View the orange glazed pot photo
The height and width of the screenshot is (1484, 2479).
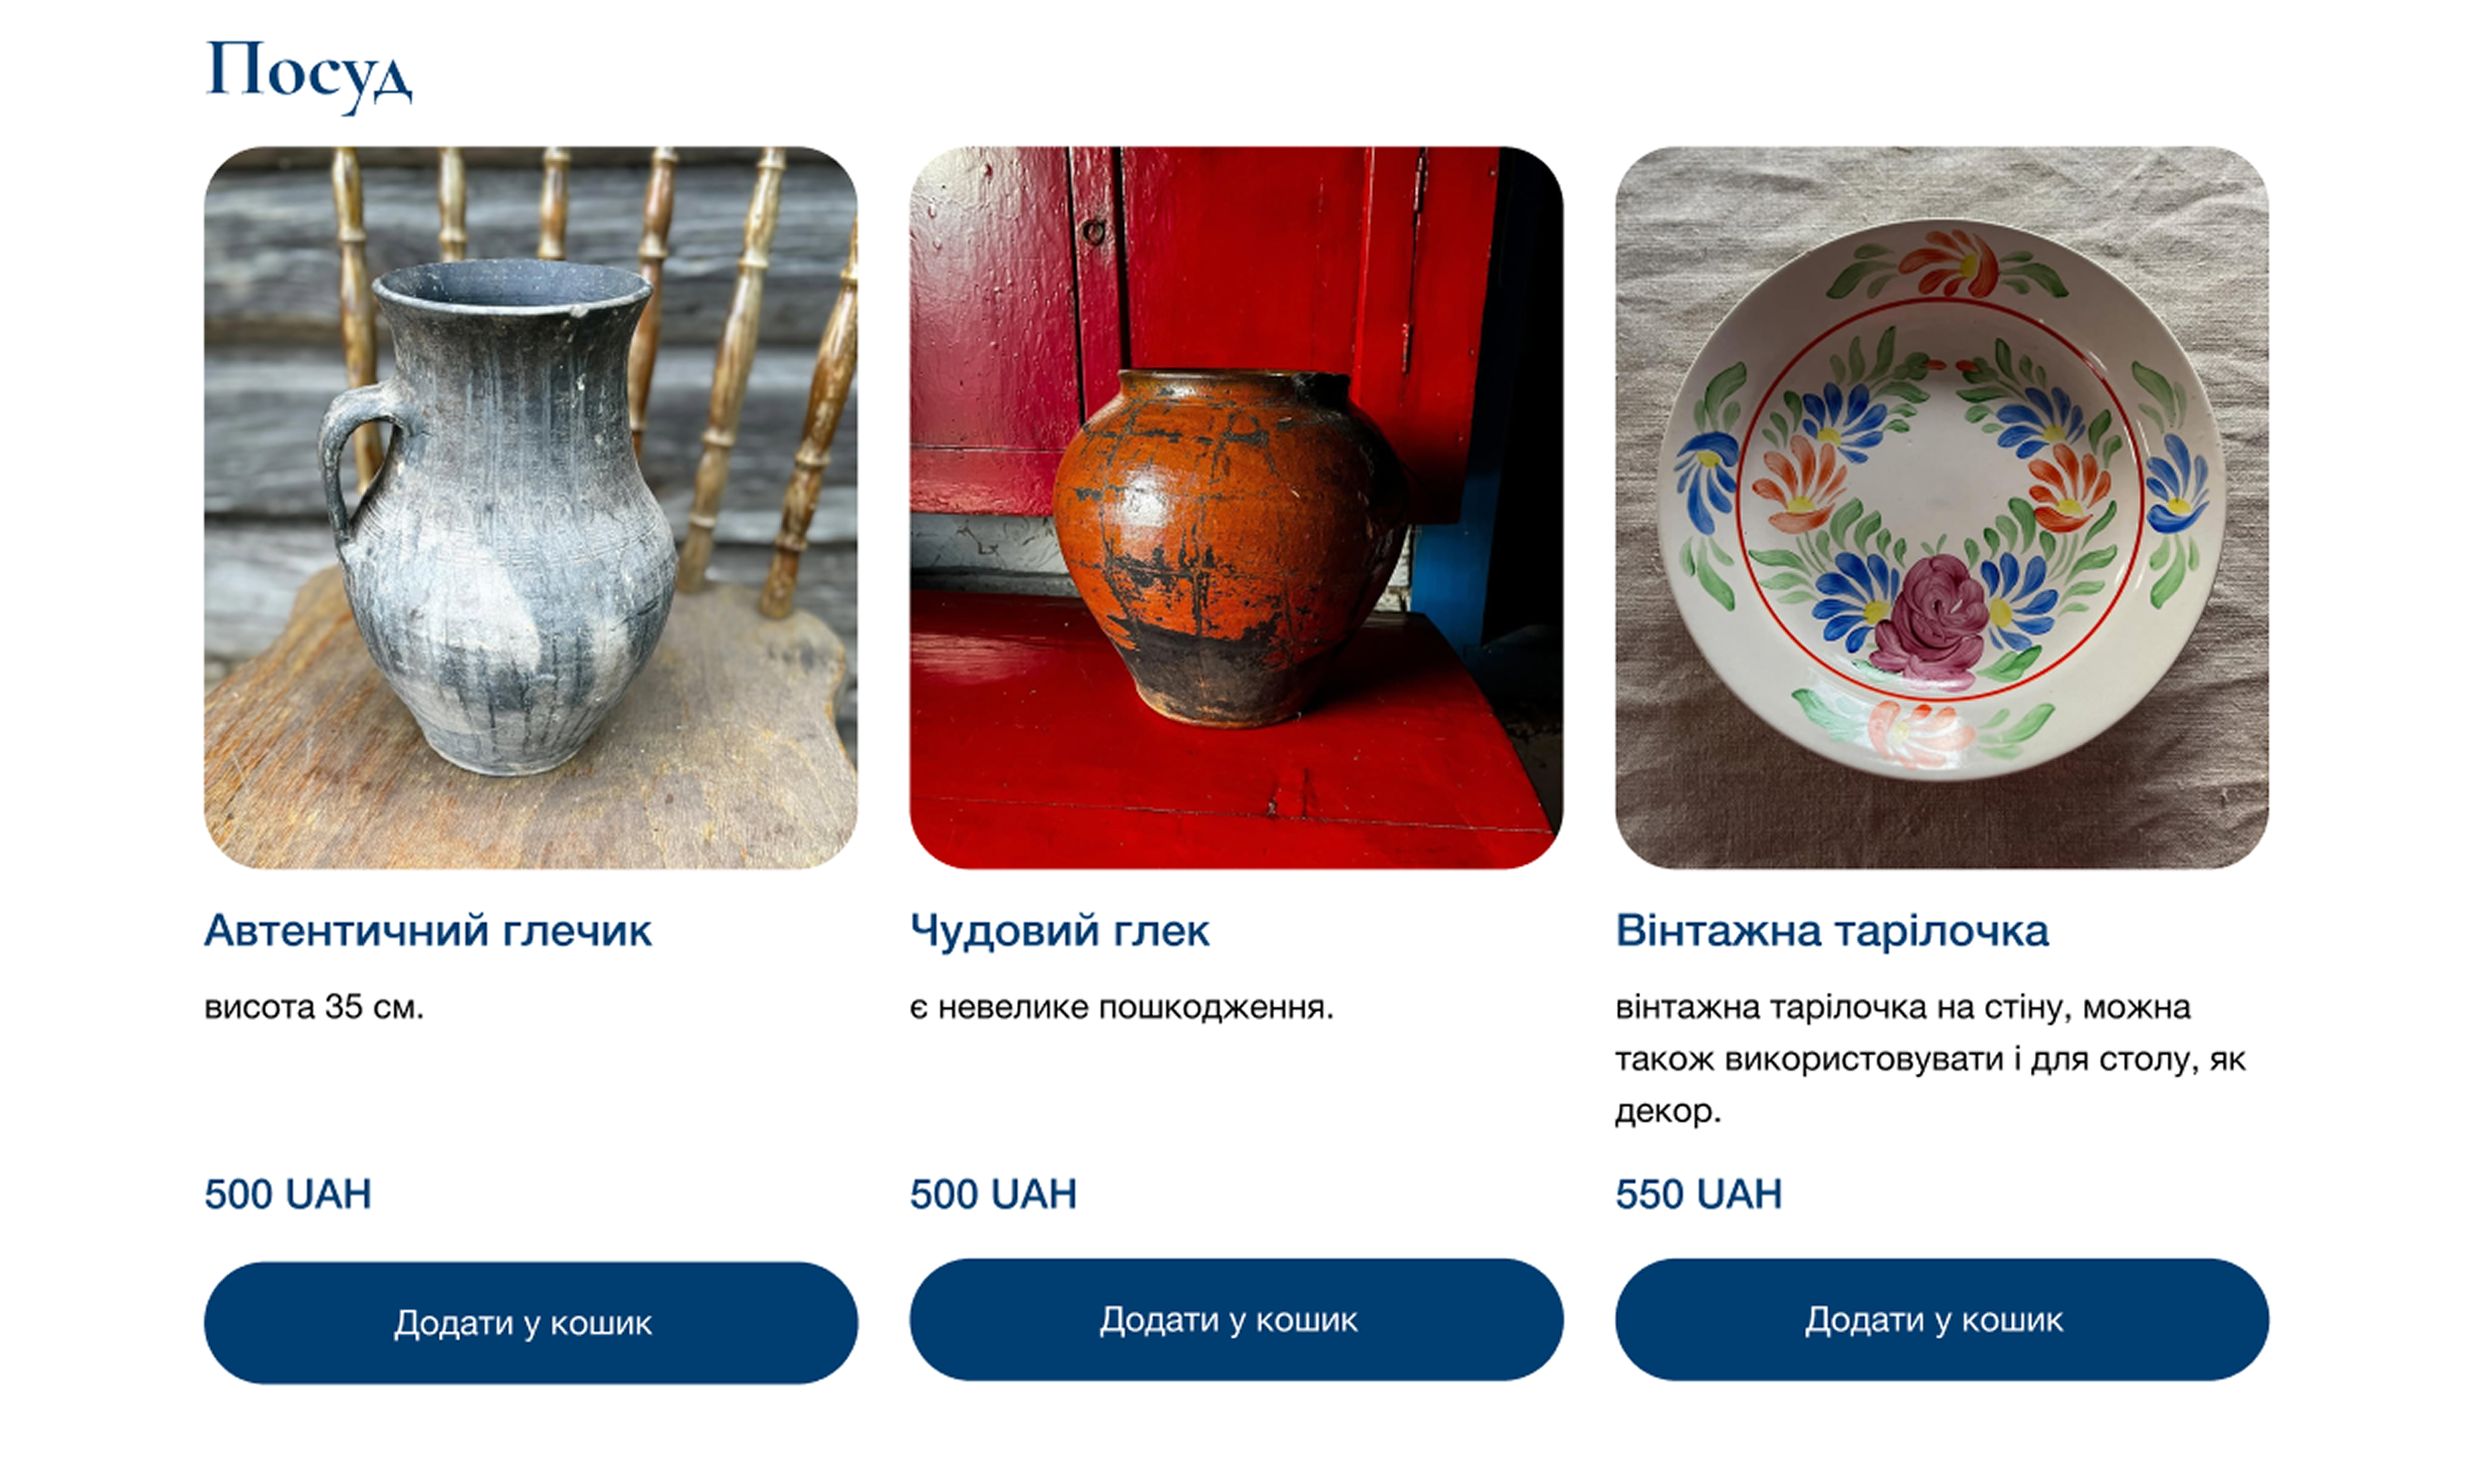1236,508
